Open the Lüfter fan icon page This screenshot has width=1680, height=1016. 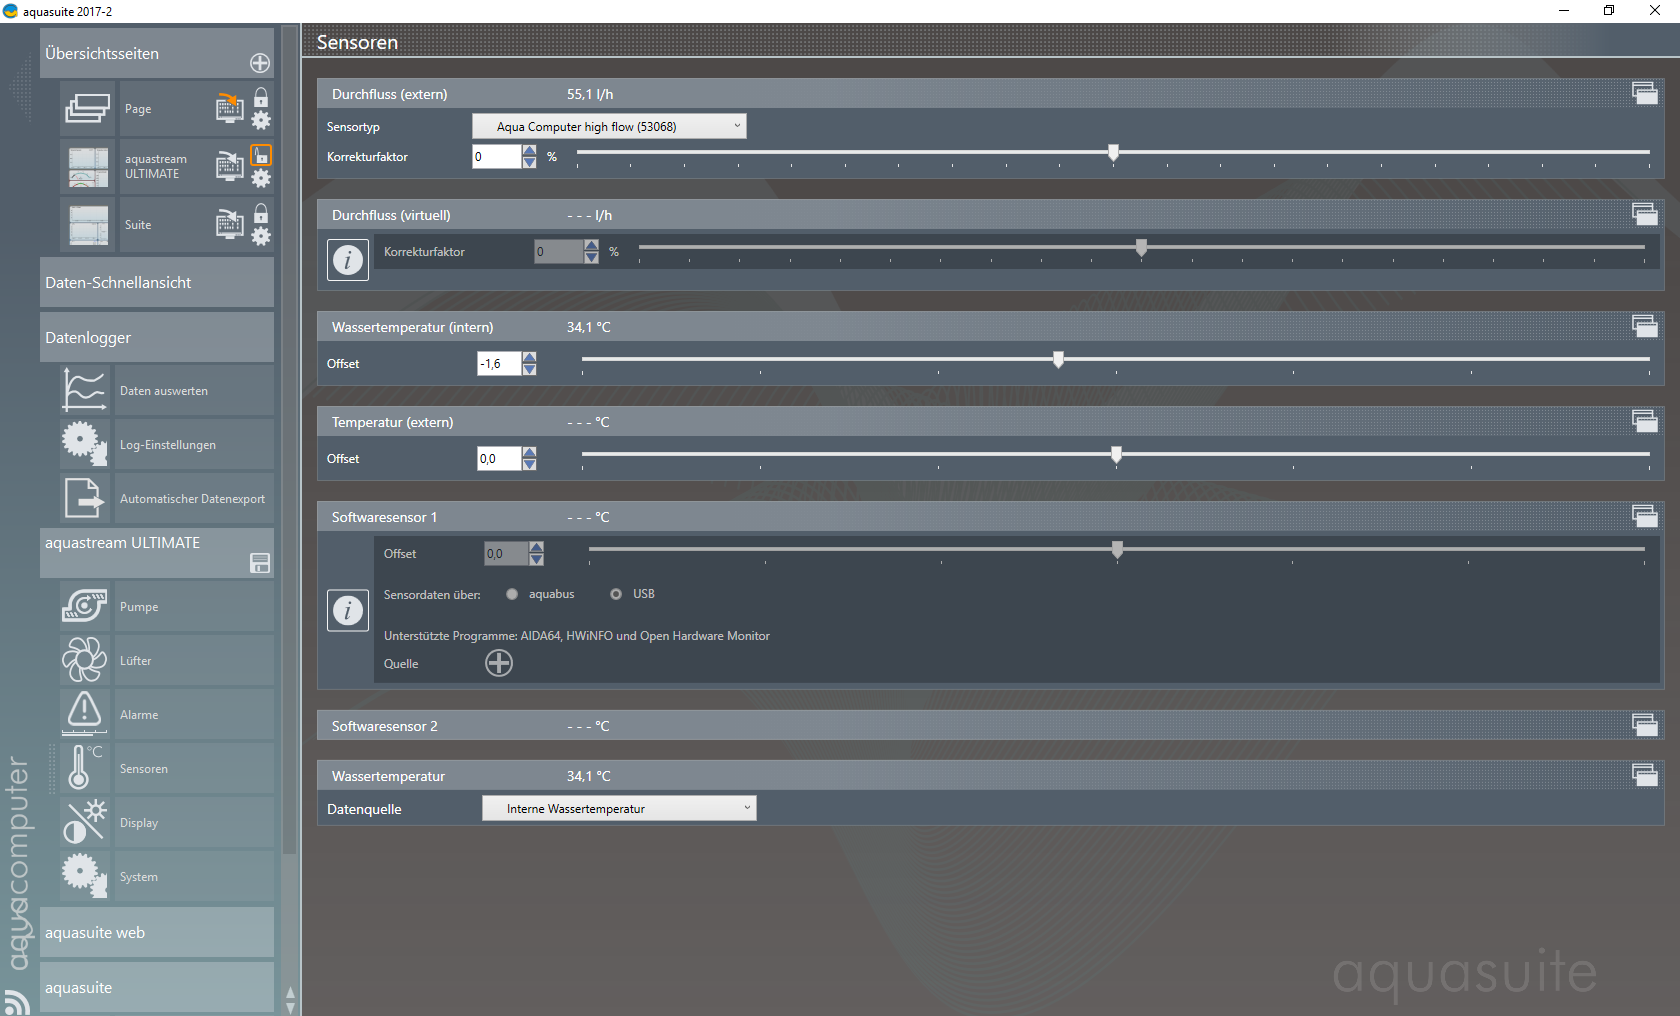pos(84,660)
